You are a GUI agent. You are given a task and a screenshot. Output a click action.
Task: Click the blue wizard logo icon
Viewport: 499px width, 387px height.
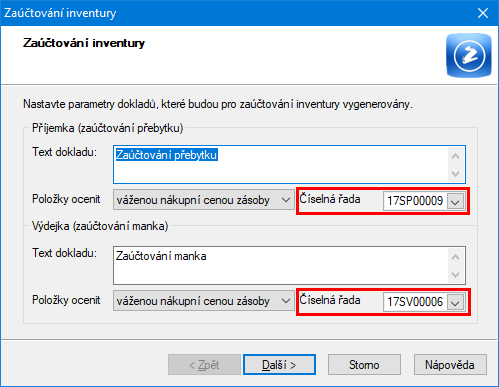(x=469, y=55)
